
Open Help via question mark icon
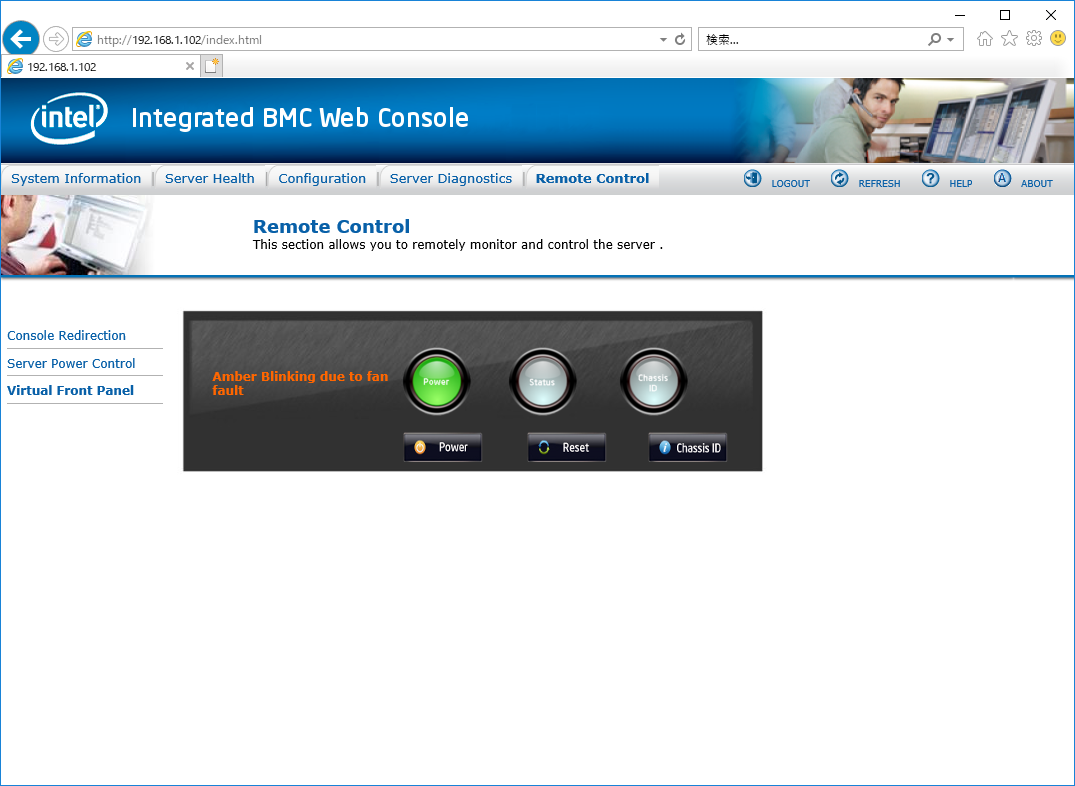click(930, 179)
